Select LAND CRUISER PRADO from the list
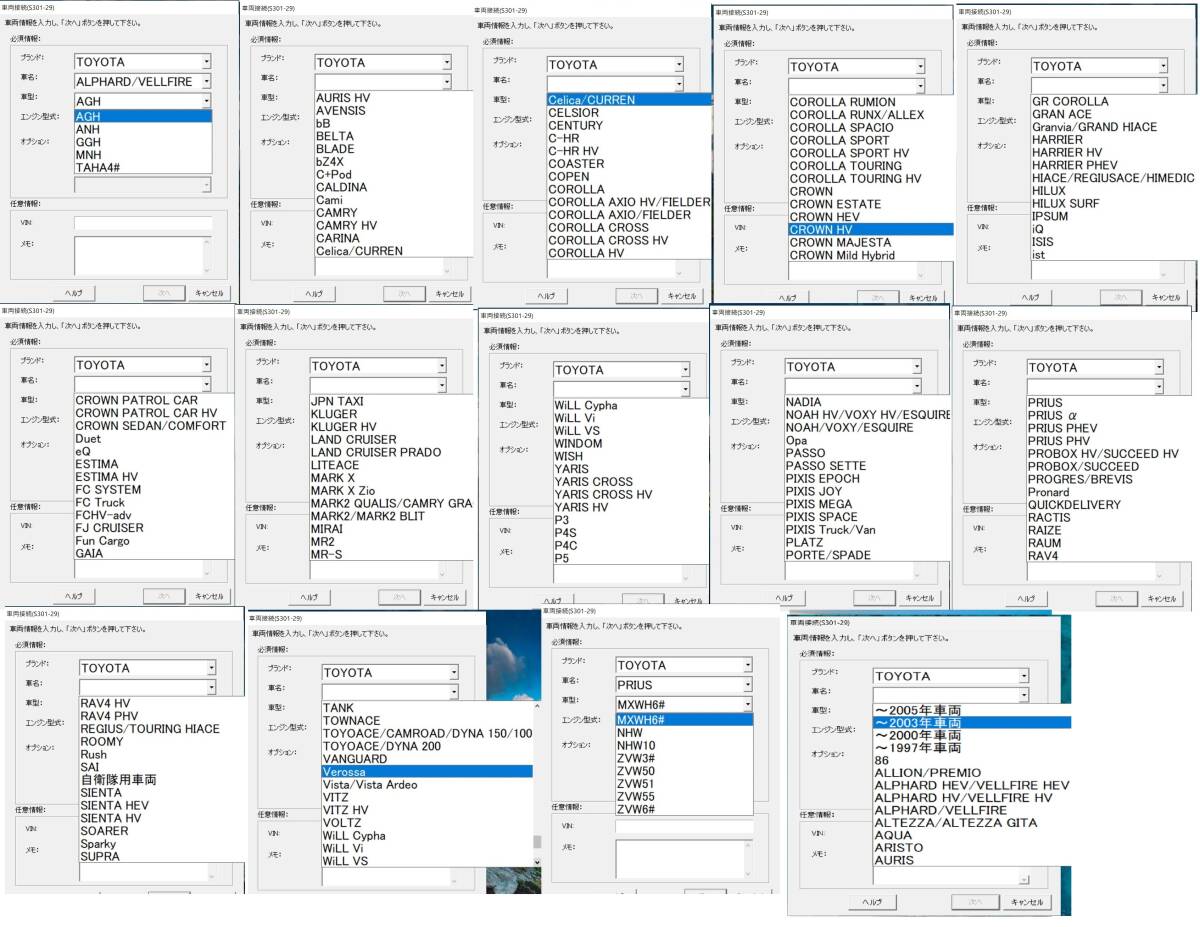 375,452
